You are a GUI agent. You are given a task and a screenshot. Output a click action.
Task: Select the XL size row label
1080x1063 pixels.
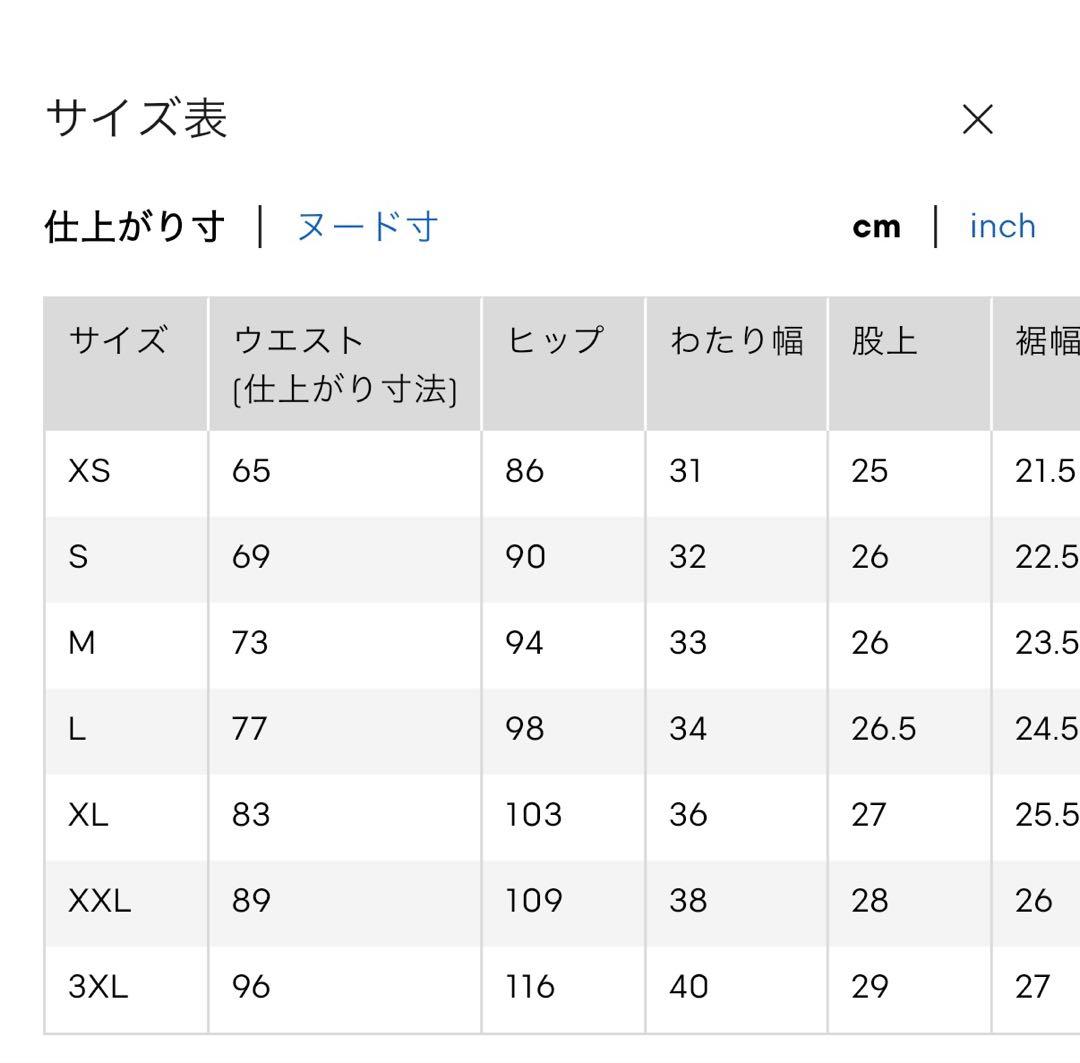[x=88, y=814]
